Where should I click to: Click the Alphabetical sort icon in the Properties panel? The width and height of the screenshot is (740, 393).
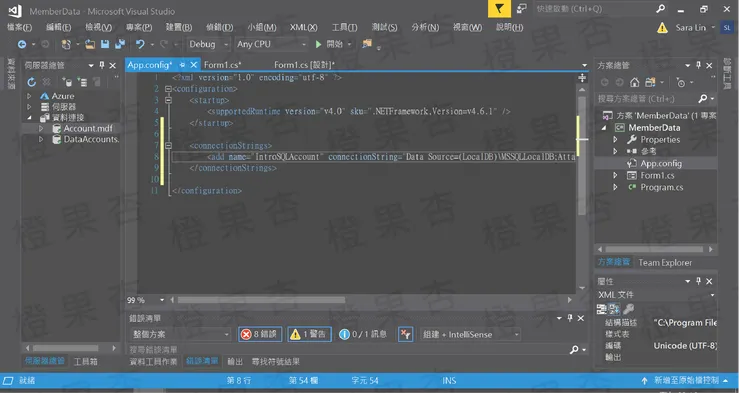(x=614, y=309)
